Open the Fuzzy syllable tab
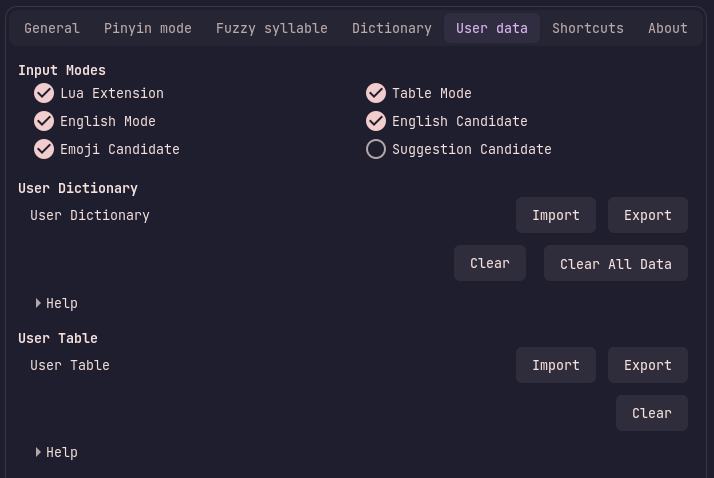 coord(271,28)
